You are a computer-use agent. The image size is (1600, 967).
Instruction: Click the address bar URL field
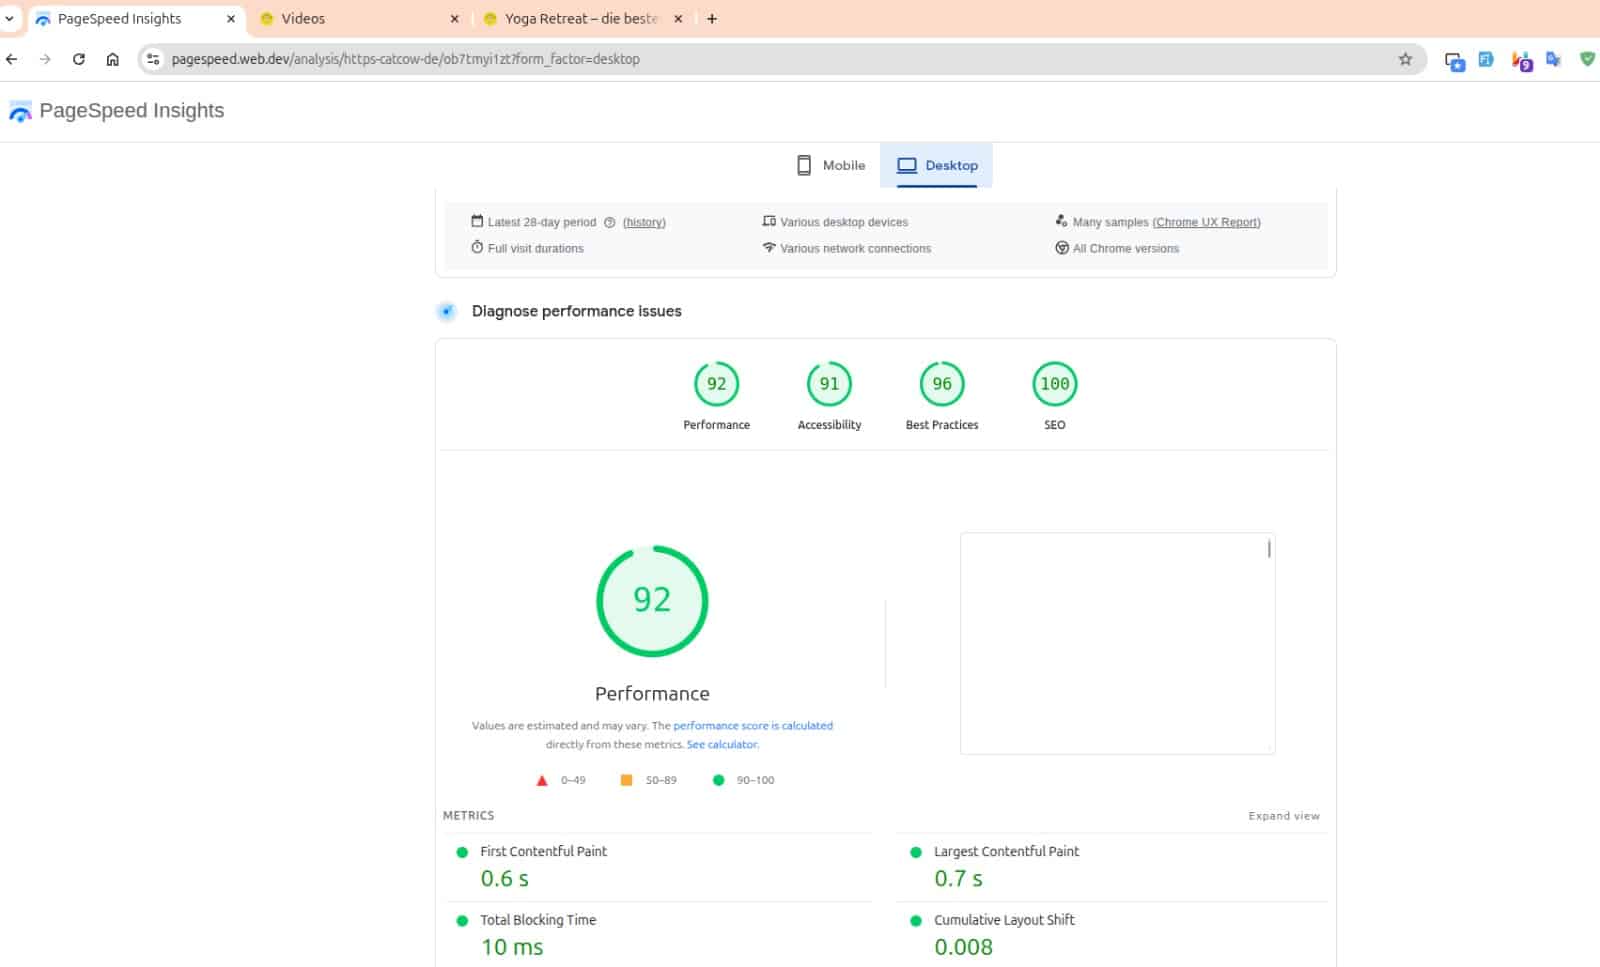(x=780, y=59)
